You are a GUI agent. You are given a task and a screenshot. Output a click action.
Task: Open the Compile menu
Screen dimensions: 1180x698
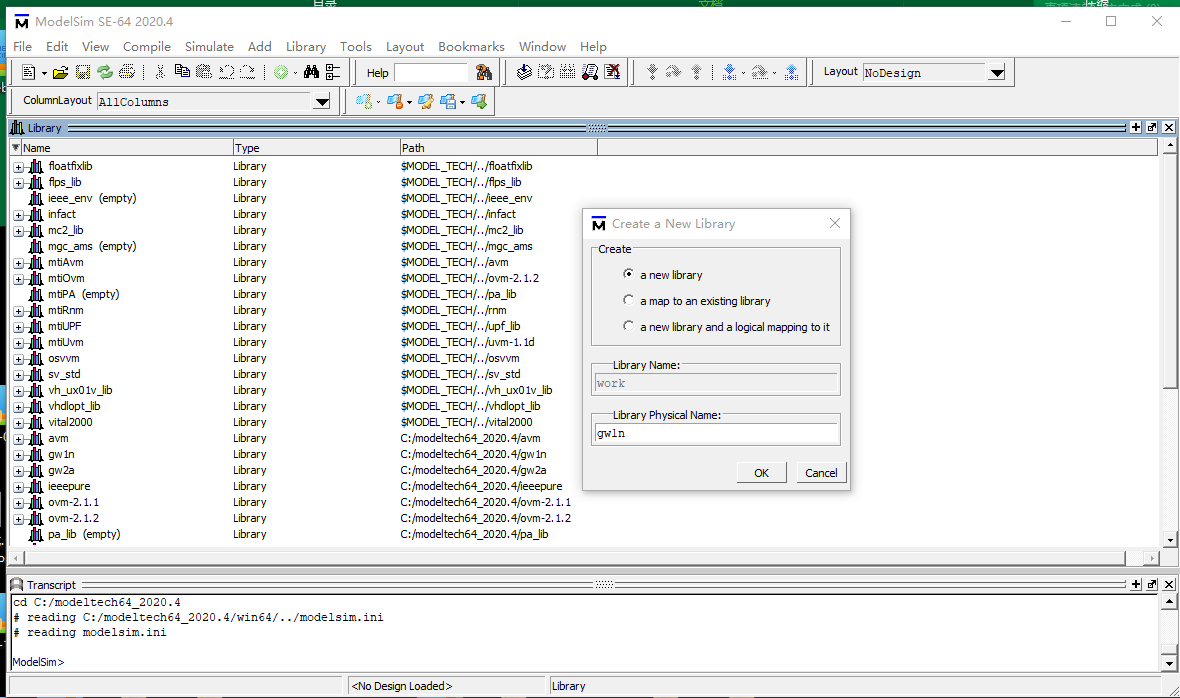[147, 47]
